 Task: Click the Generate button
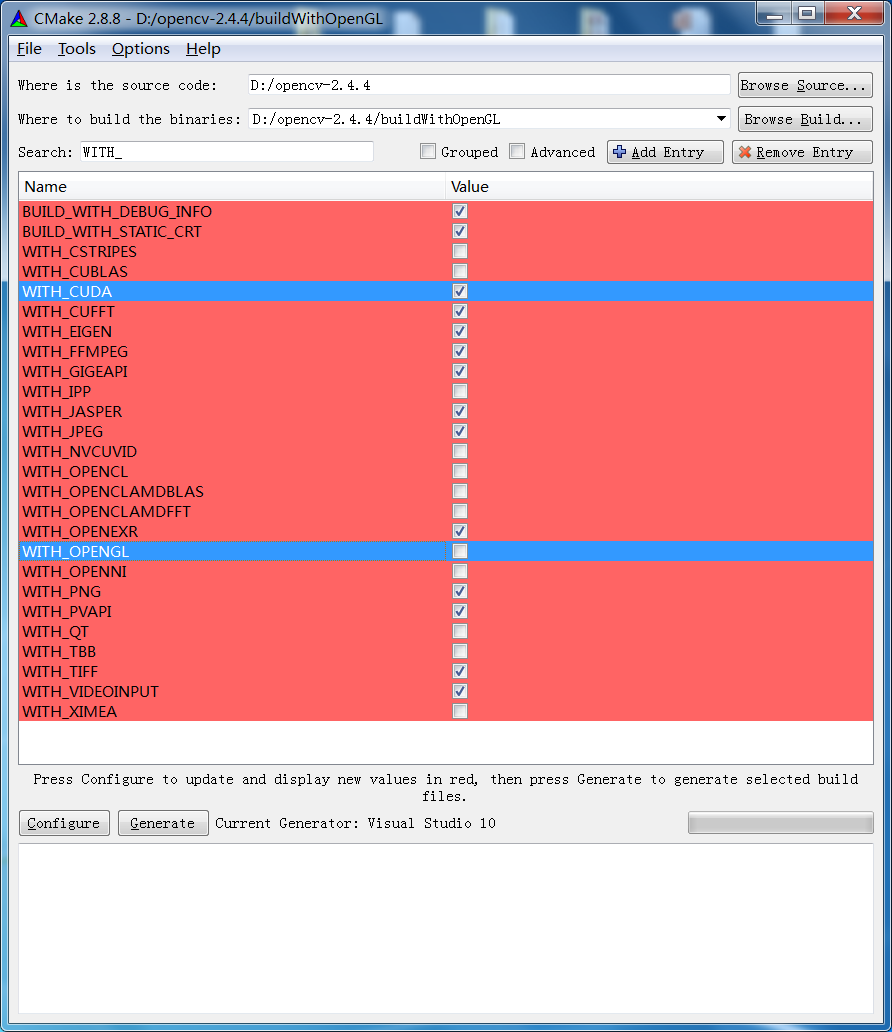tap(163, 823)
